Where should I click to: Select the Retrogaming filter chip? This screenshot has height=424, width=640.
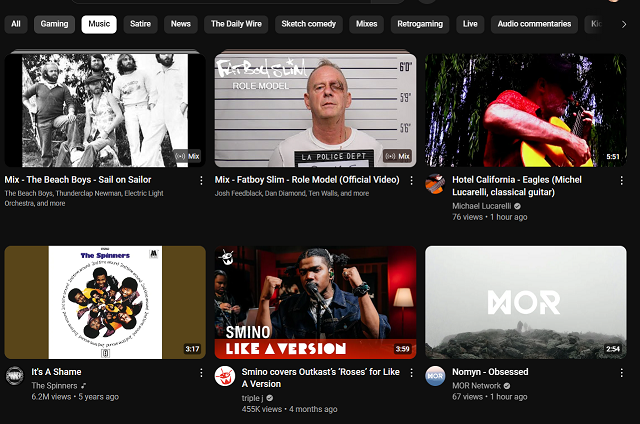[420, 24]
